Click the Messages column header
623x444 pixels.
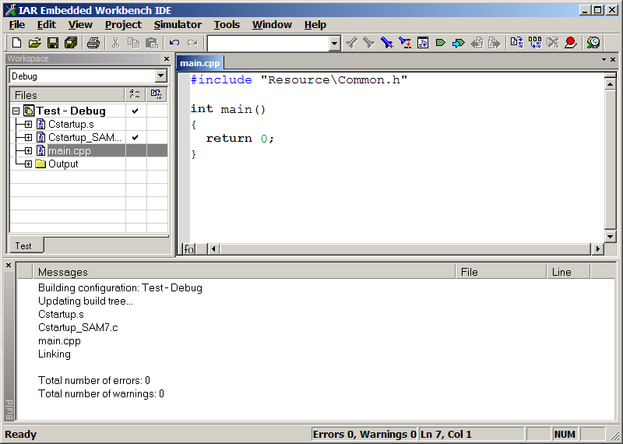tap(244, 272)
